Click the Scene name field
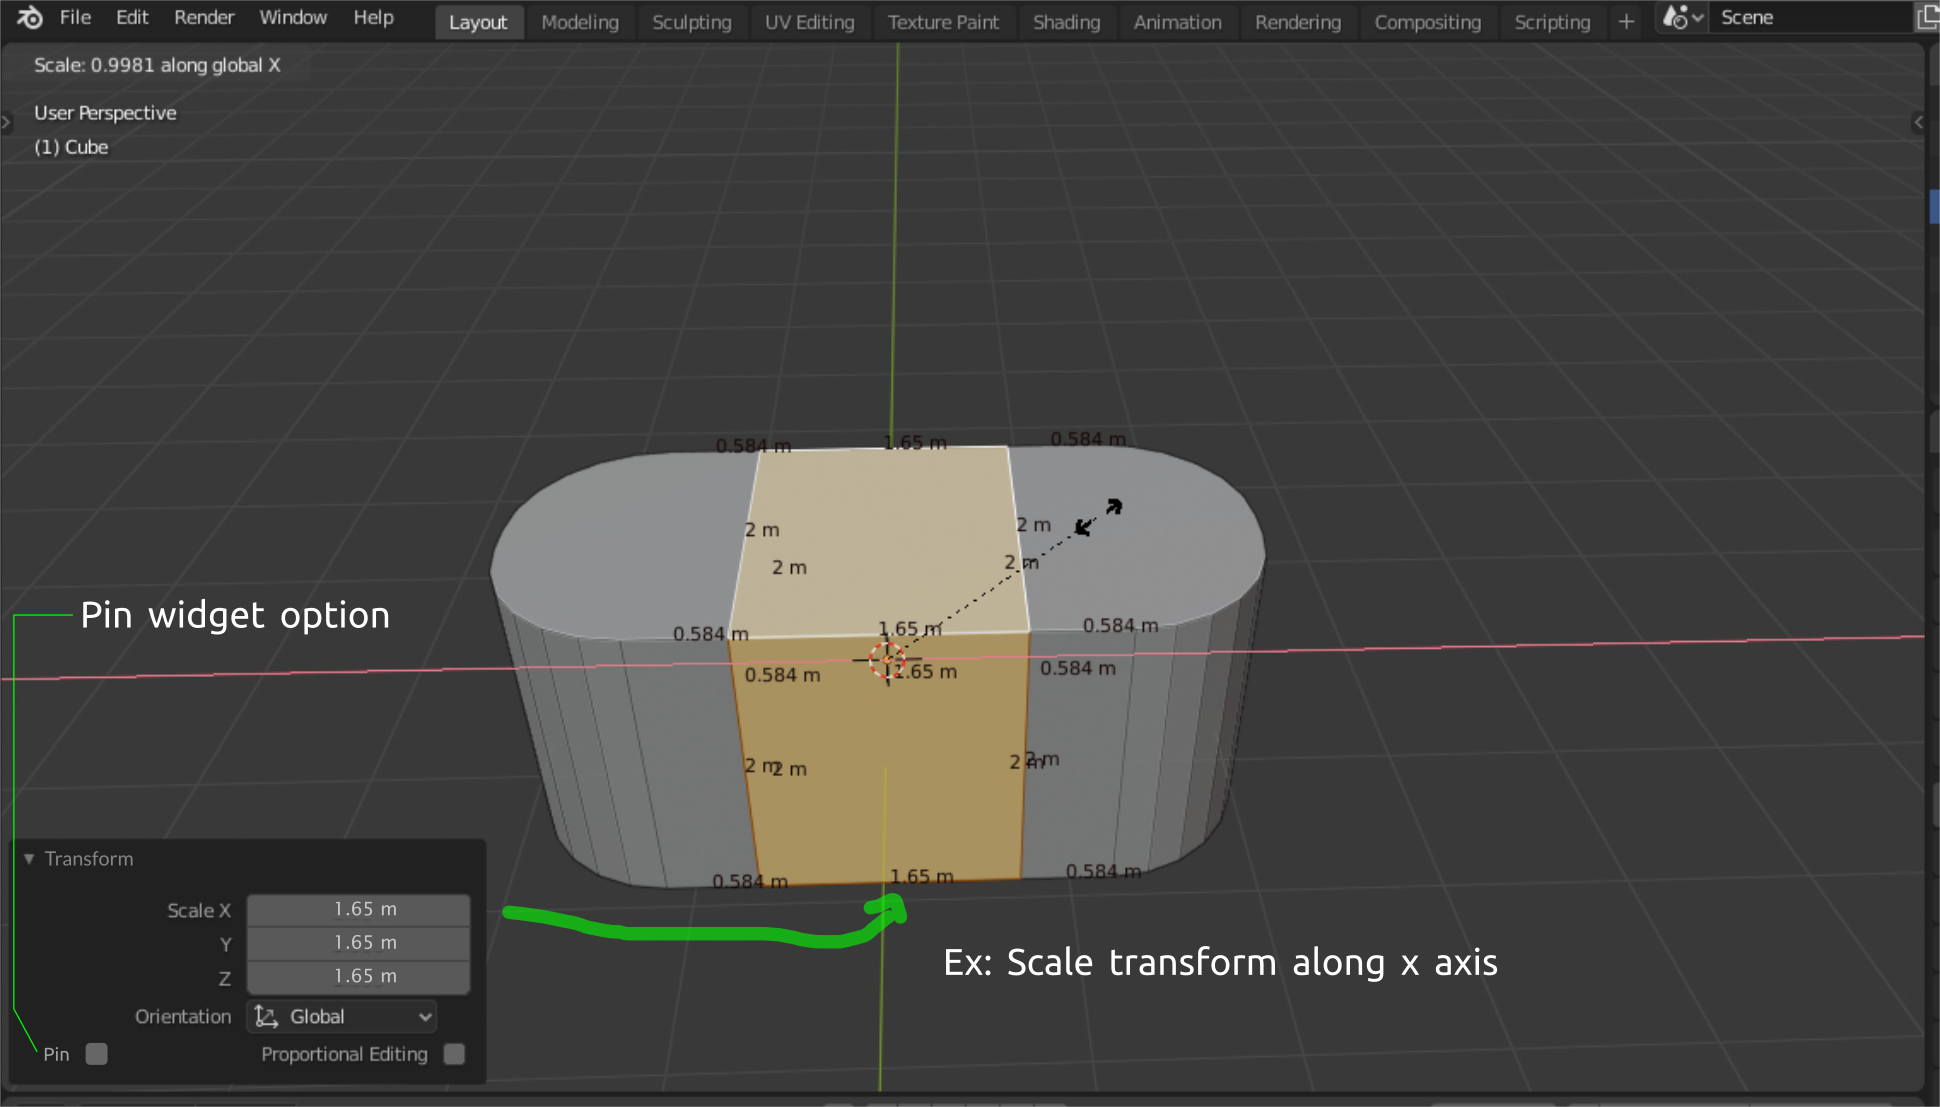Image resolution: width=1940 pixels, height=1107 pixels. point(1810,18)
